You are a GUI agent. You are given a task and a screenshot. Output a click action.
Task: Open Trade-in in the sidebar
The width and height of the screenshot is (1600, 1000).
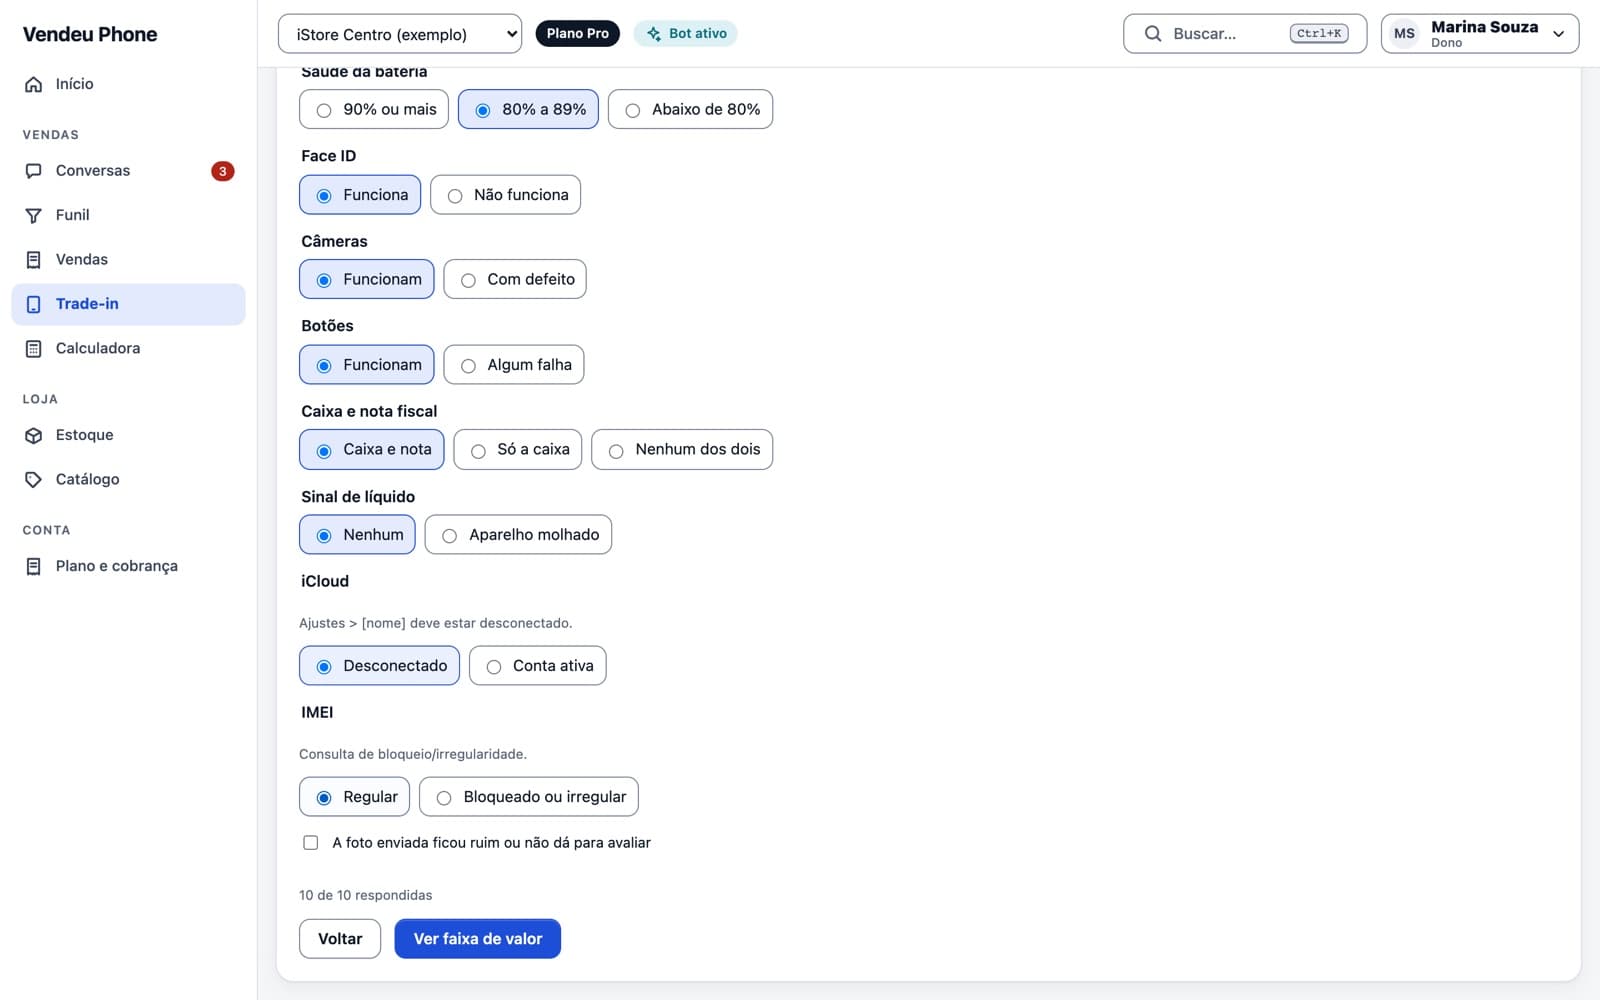click(x=128, y=304)
